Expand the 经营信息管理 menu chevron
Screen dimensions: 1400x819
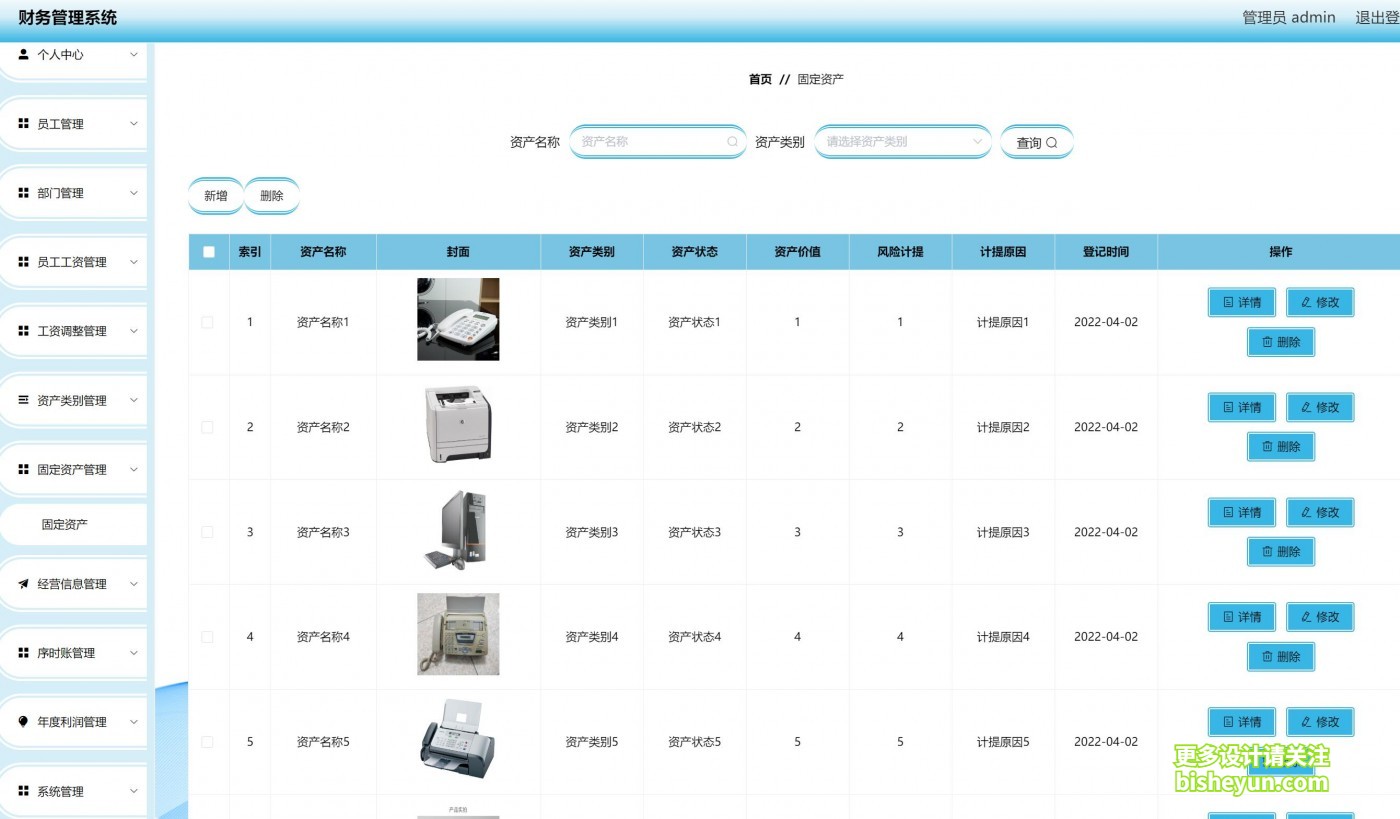pyautogui.click(x=134, y=584)
